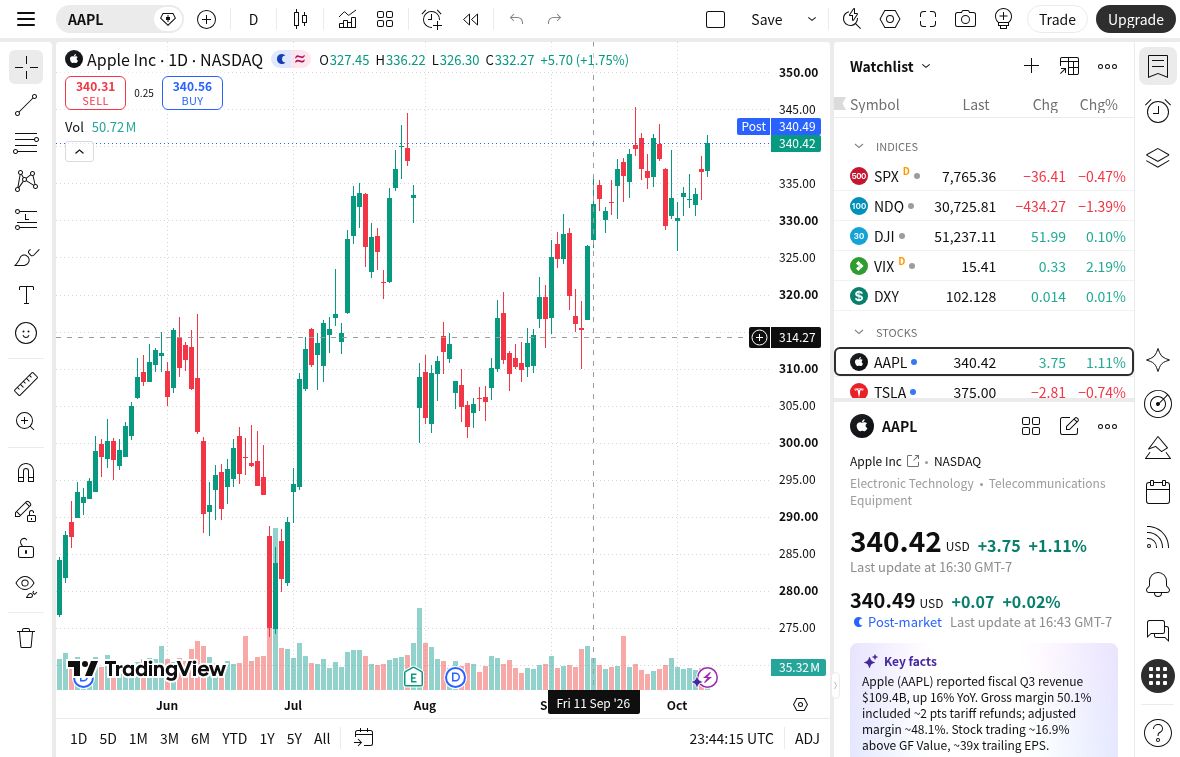Toggle stay in drawing mode
Viewport: 1180px width, 757px height.
coord(26,511)
